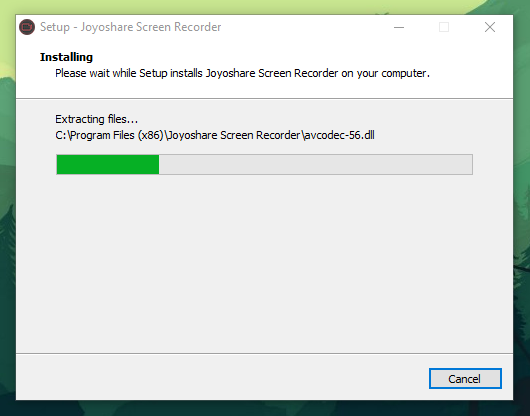The height and width of the screenshot is (416, 530).
Task: Minimize the Setup window
Action: tap(399, 27)
